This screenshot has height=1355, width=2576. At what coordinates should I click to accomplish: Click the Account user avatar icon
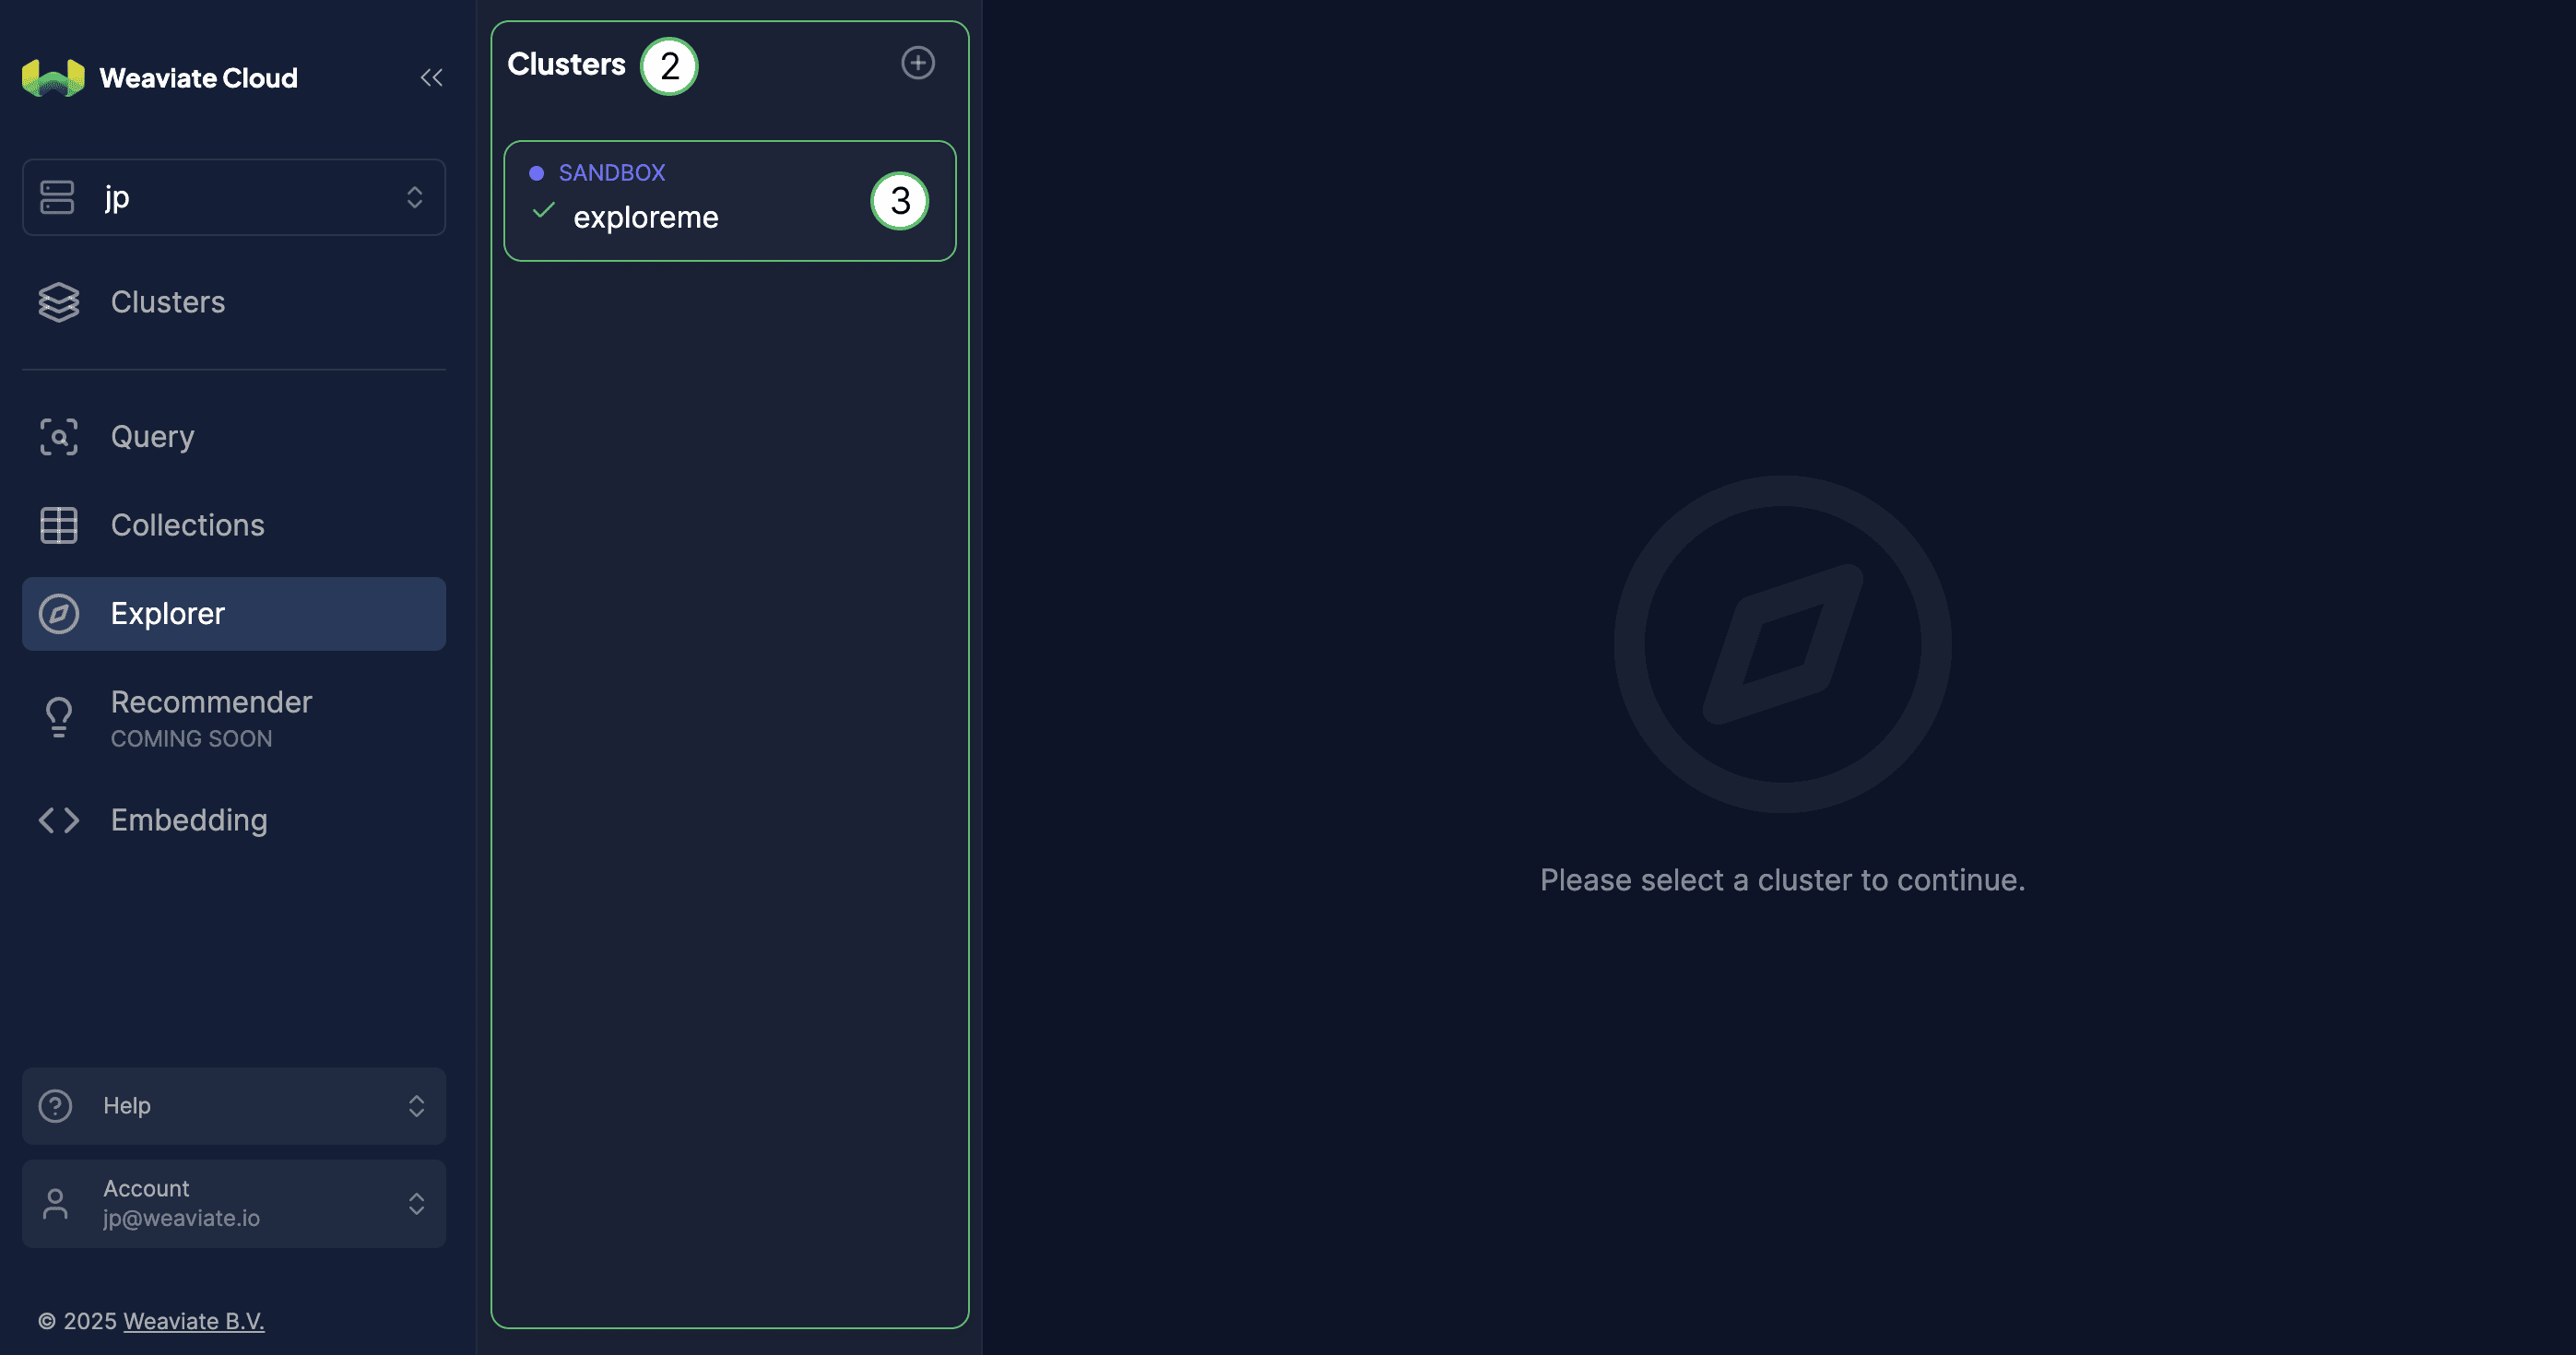point(55,1204)
